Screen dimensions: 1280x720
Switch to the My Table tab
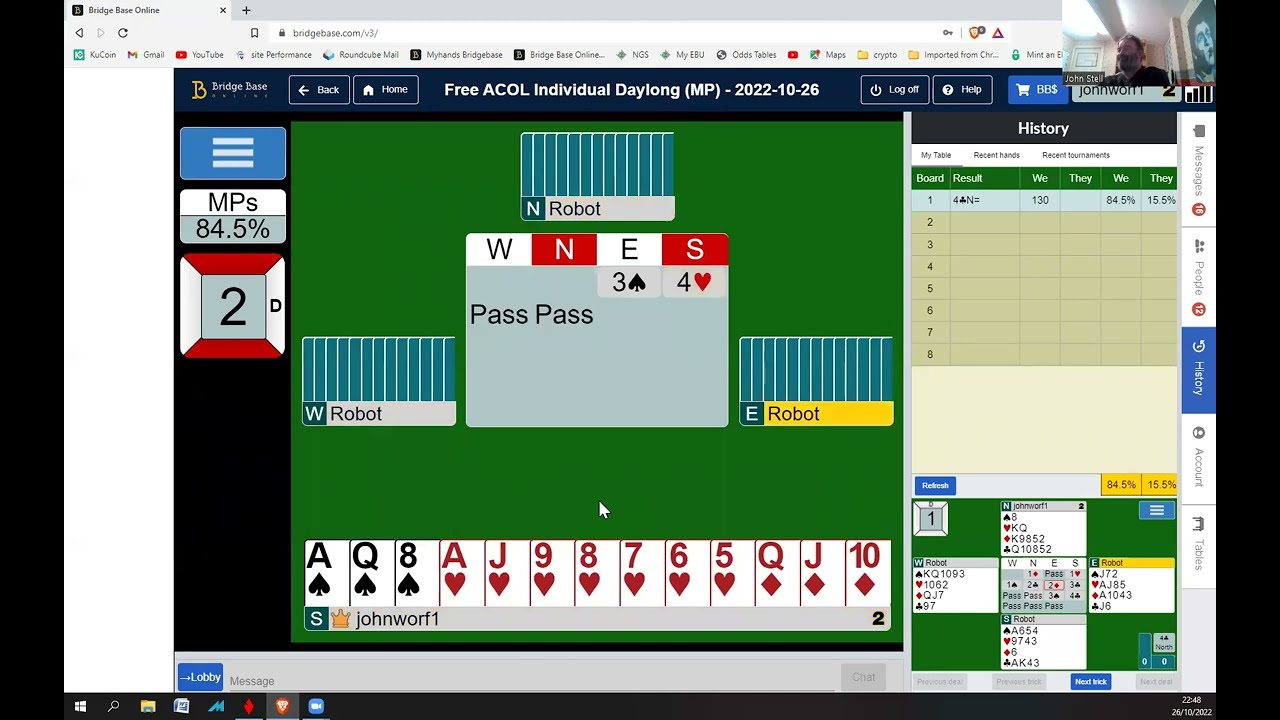click(936, 155)
